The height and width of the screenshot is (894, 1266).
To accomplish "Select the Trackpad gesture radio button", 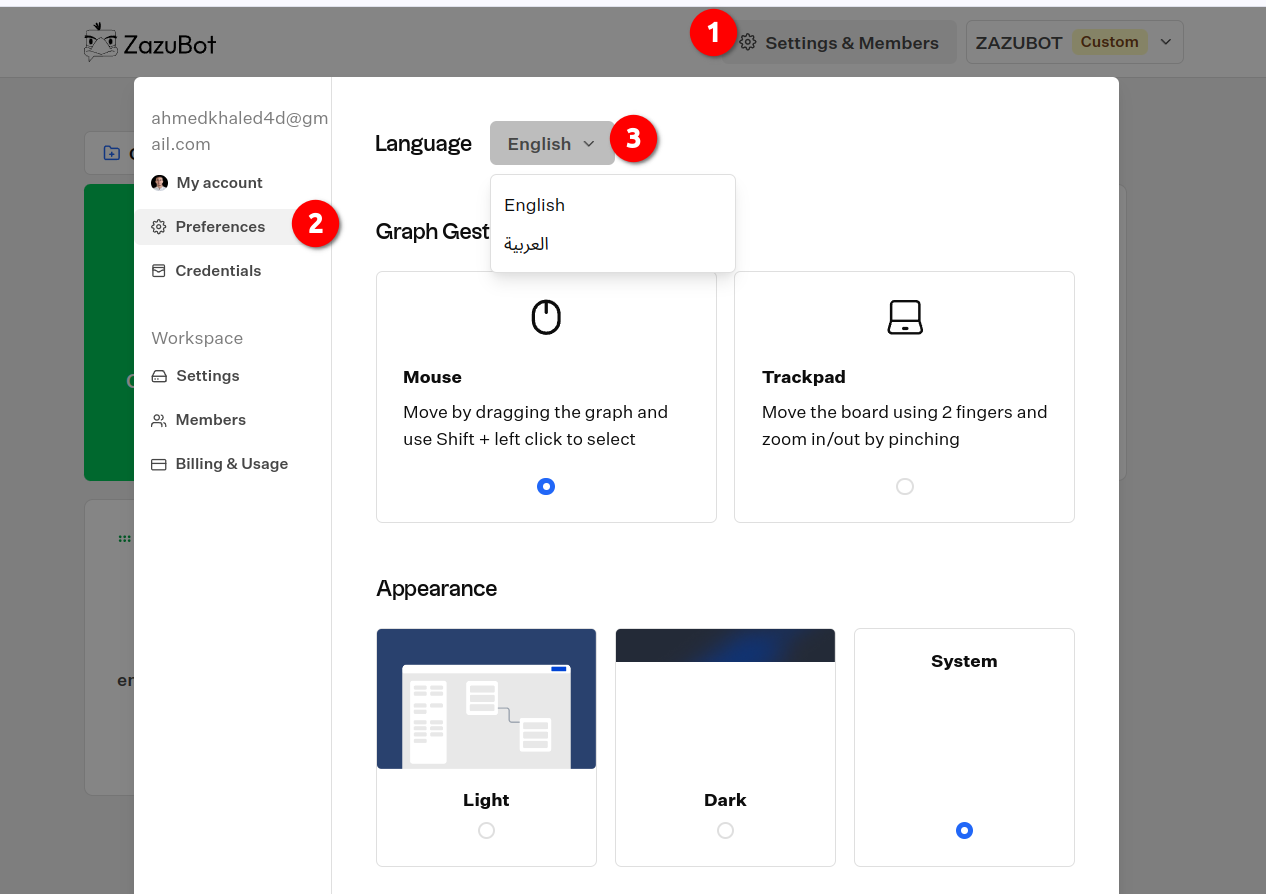I will [x=905, y=486].
